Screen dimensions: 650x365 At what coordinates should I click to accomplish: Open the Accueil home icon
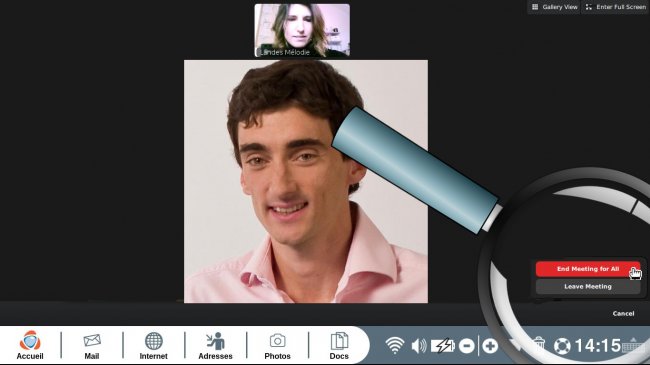pyautogui.click(x=30, y=345)
